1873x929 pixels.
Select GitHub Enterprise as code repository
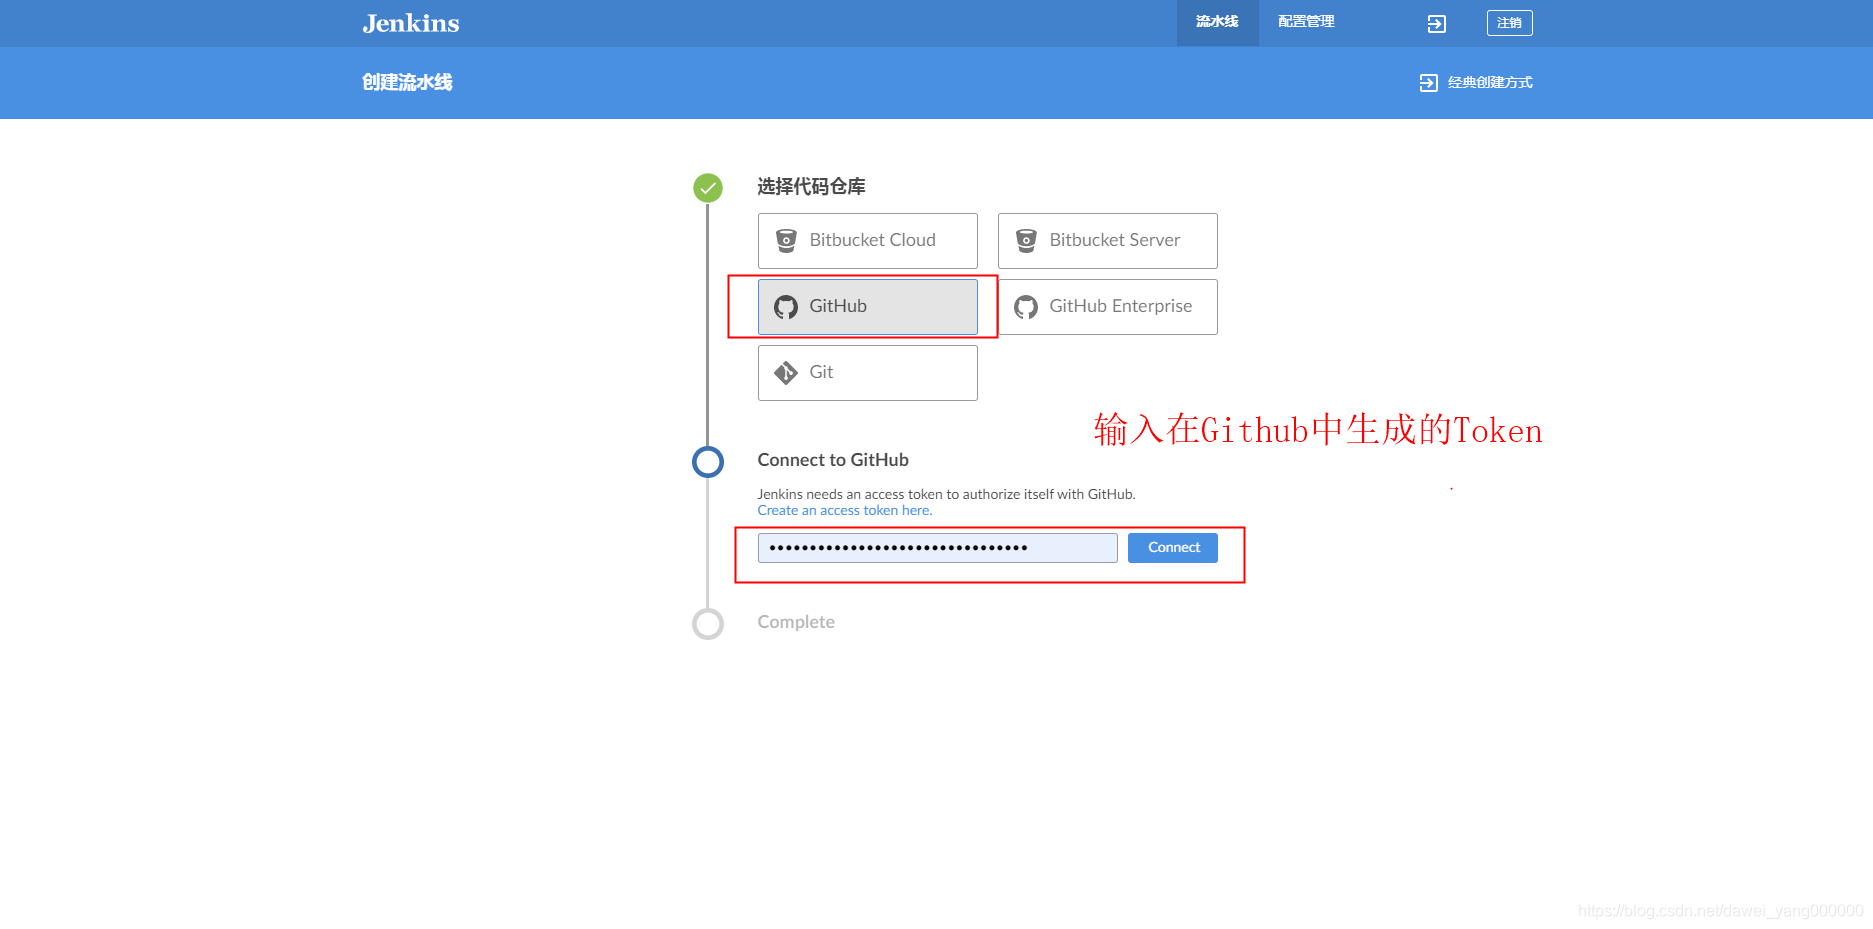pyautogui.click(x=1107, y=306)
